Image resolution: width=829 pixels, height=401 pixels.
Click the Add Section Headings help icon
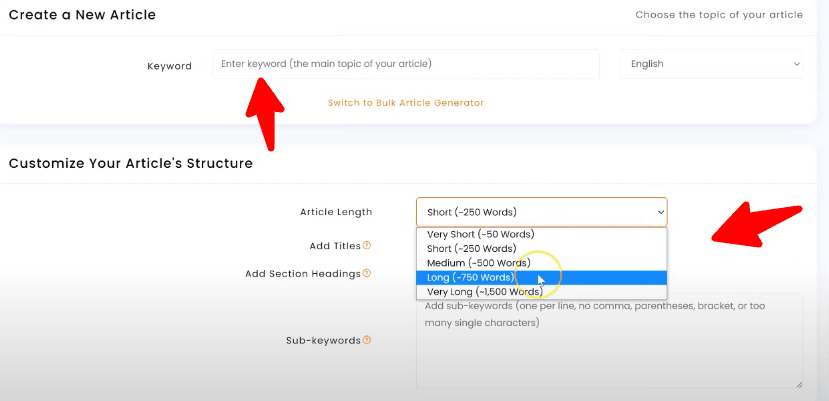click(x=367, y=273)
